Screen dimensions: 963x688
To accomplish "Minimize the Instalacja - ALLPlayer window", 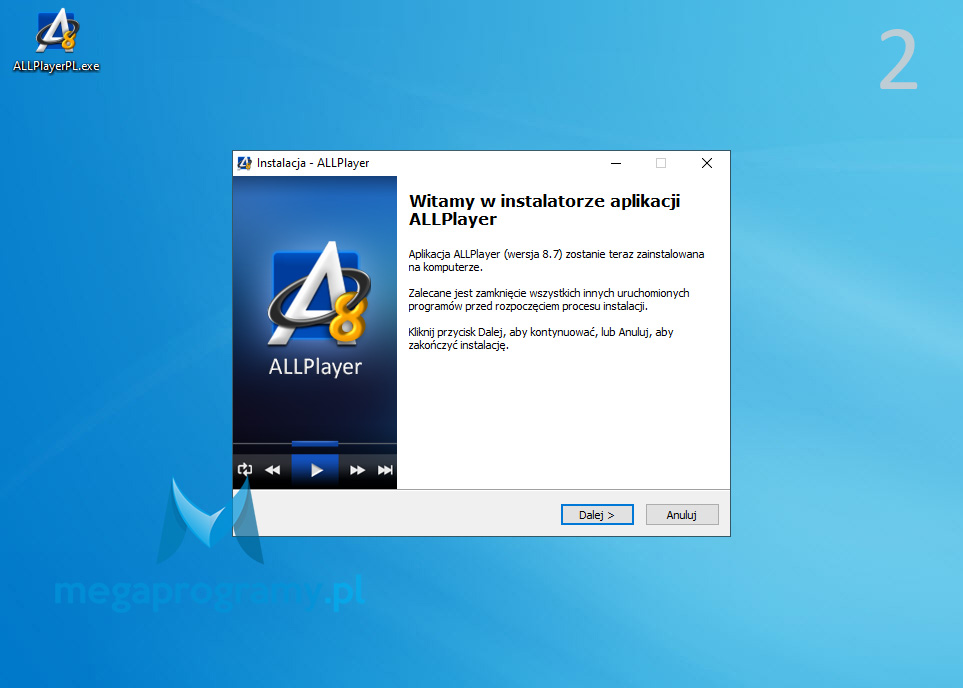I will (616, 163).
